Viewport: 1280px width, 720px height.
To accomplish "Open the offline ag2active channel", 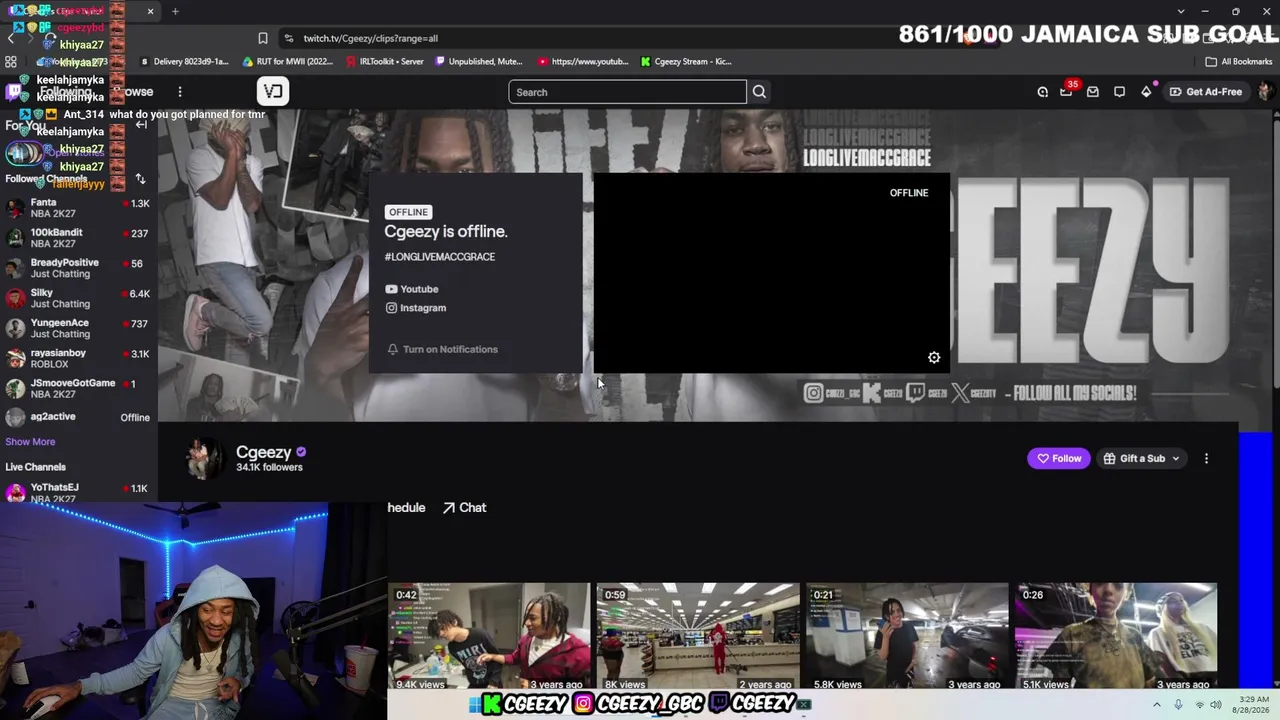I will 77,417.
